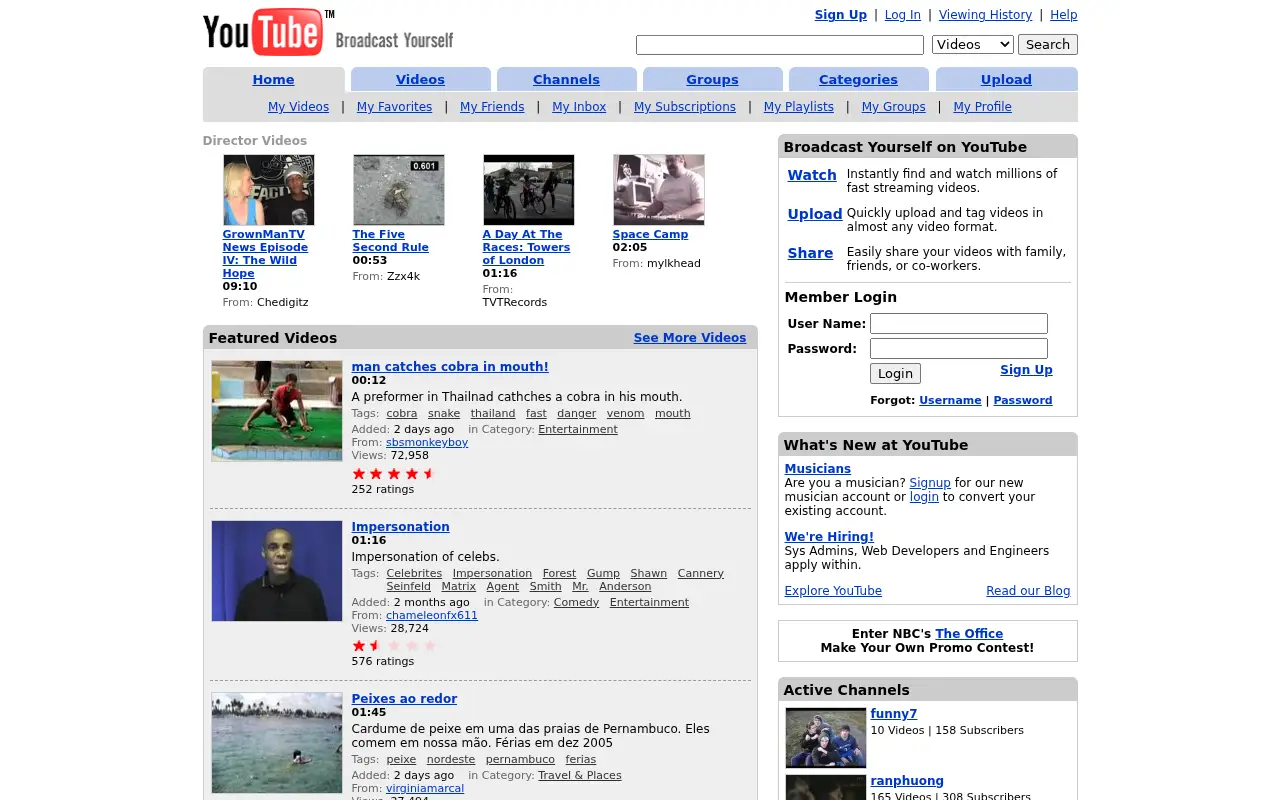The image size is (1280, 800).
Task: Open the Impersonation video thumbnail
Action: (x=277, y=571)
